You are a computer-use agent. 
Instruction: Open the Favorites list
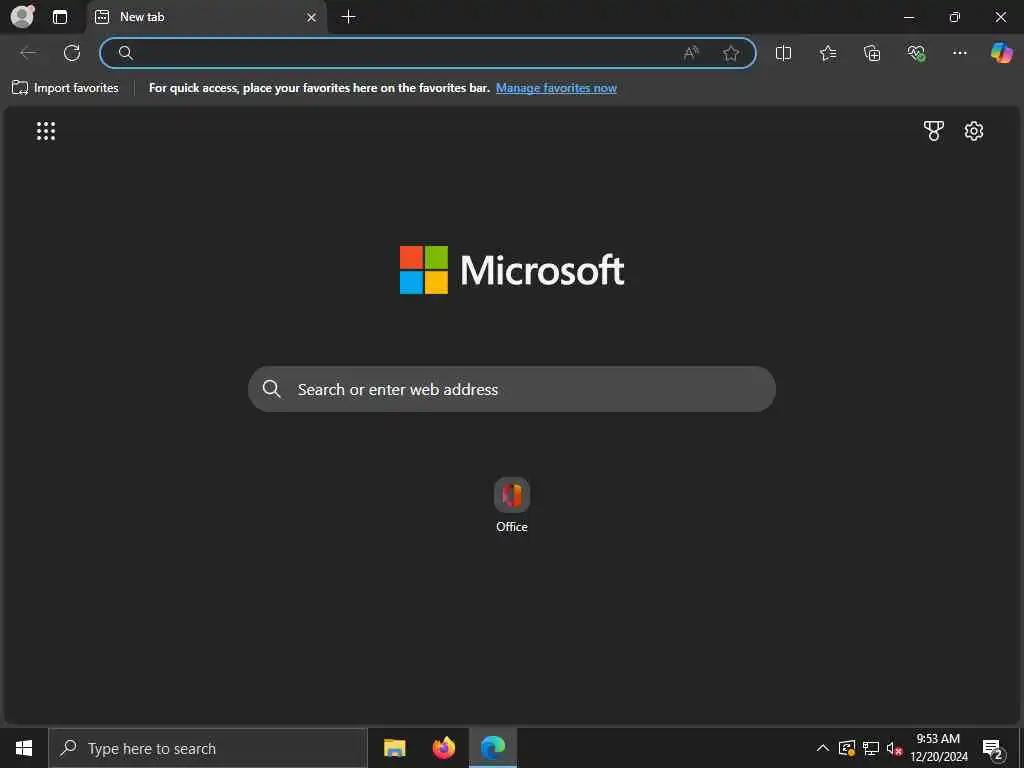click(x=827, y=53)
